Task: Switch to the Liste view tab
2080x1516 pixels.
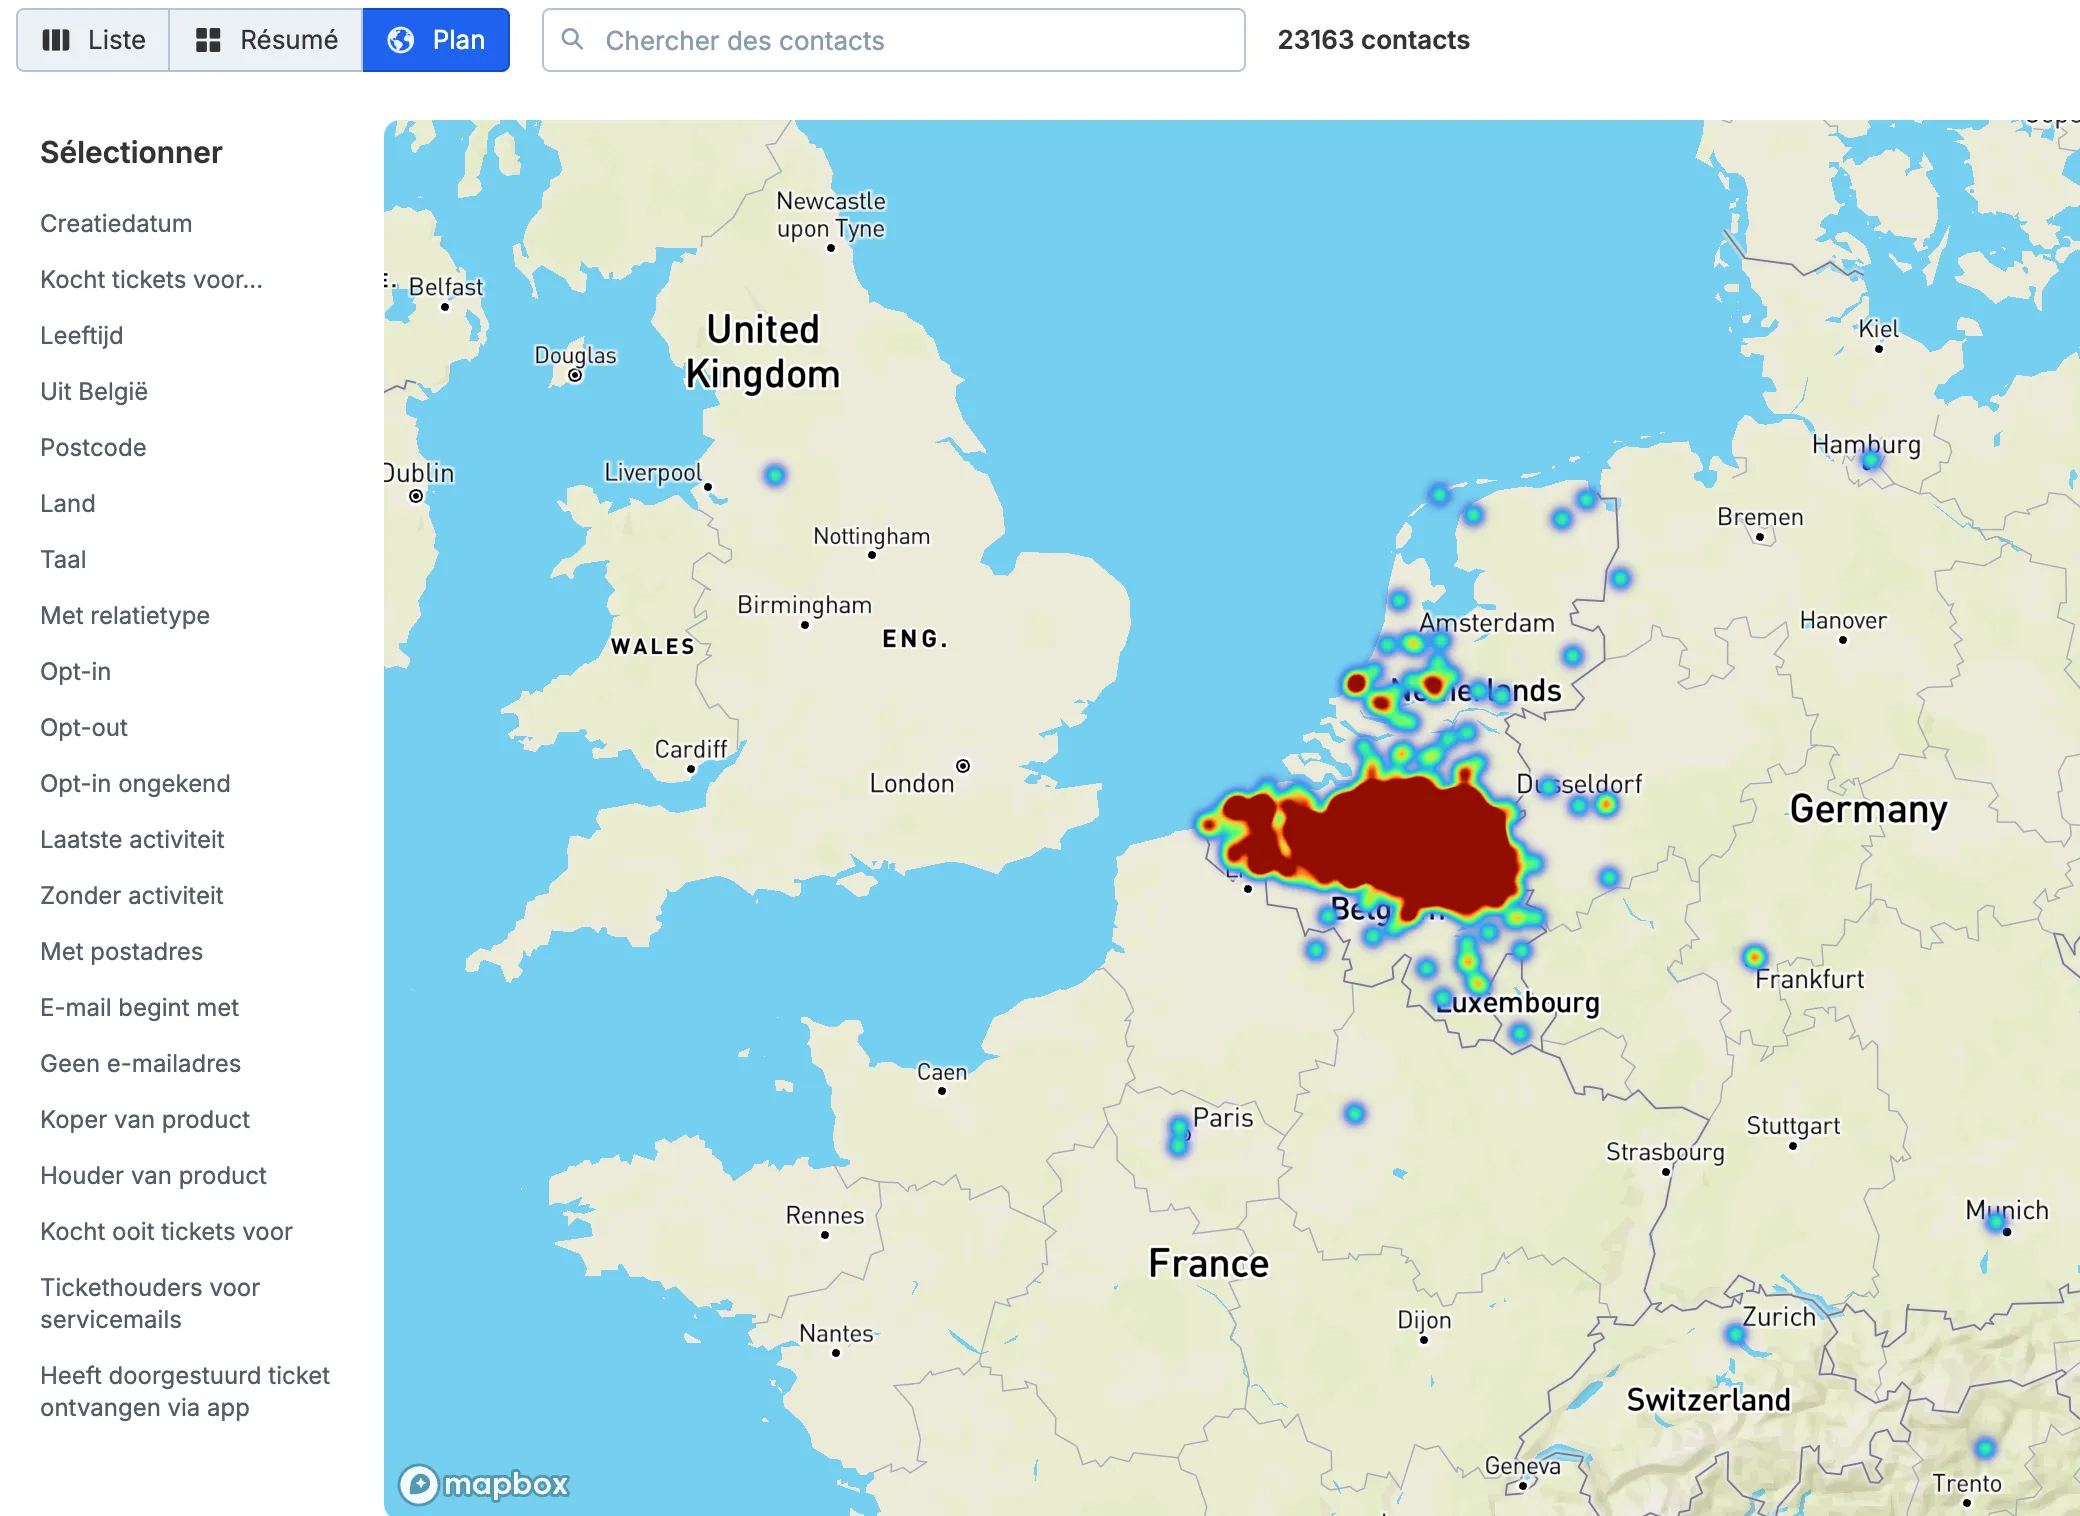Action: click(x=93, y=40)
